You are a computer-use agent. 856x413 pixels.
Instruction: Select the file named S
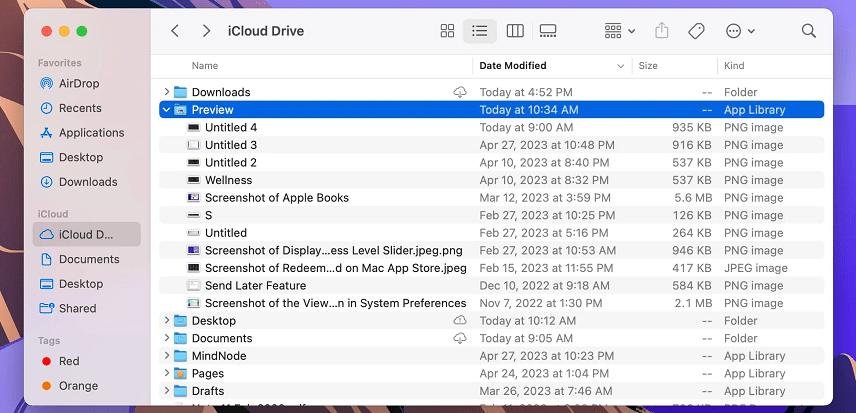click(491, 215)
